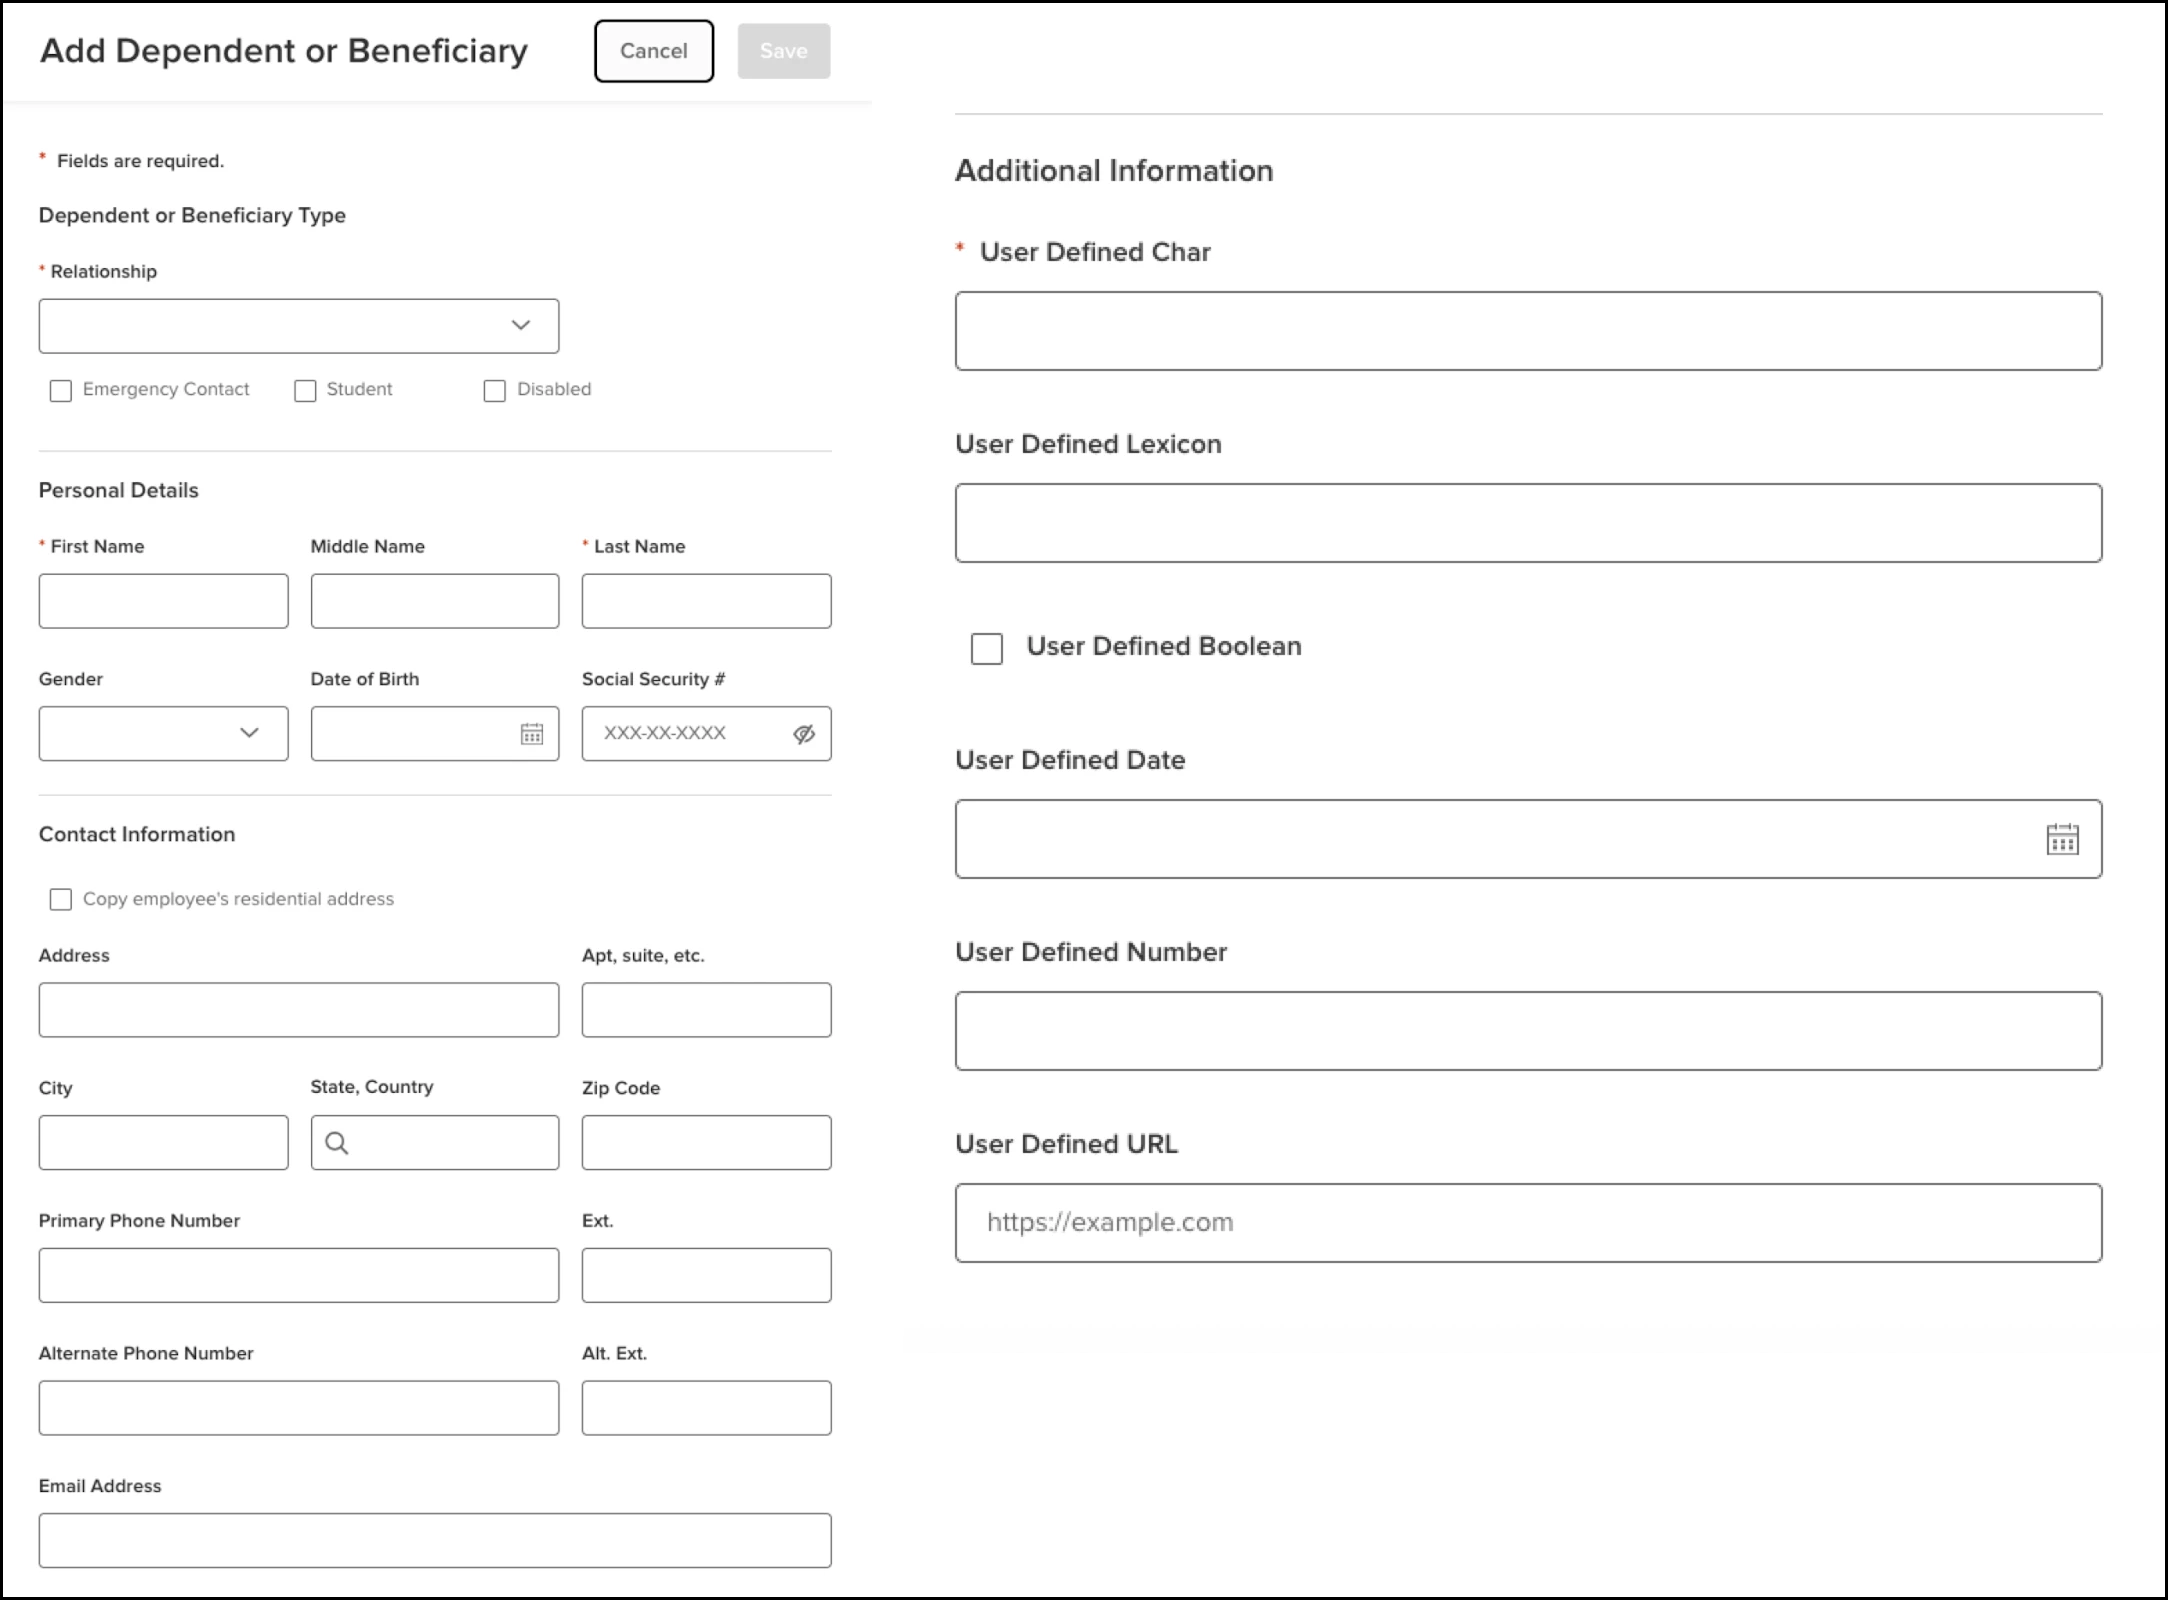Expand the Relationship dropdown
The height and width of the screenshot is (1600, 2168).
tap(298, 326)
